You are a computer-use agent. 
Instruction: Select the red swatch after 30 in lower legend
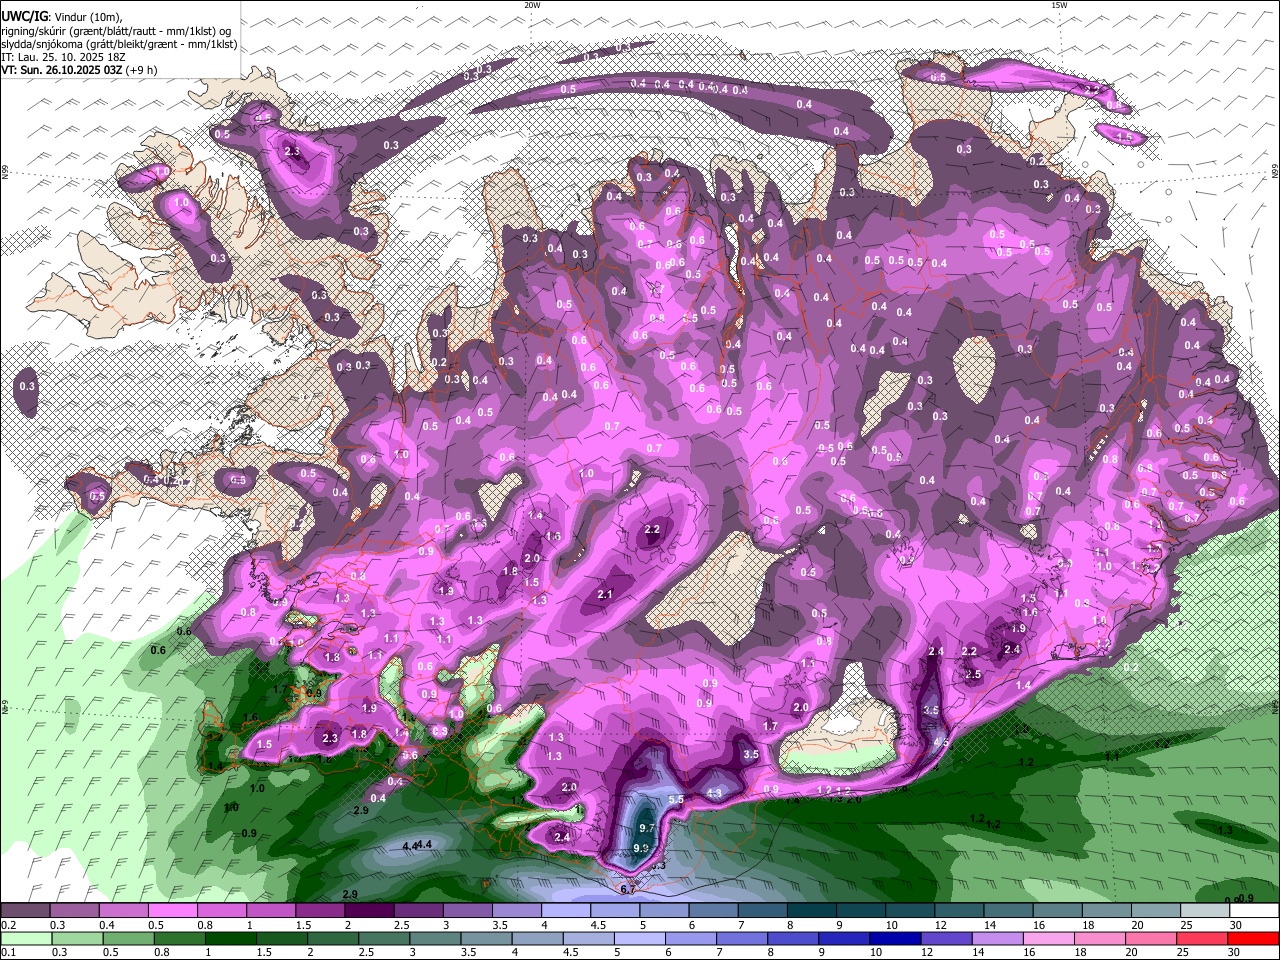click(1252, 939)
